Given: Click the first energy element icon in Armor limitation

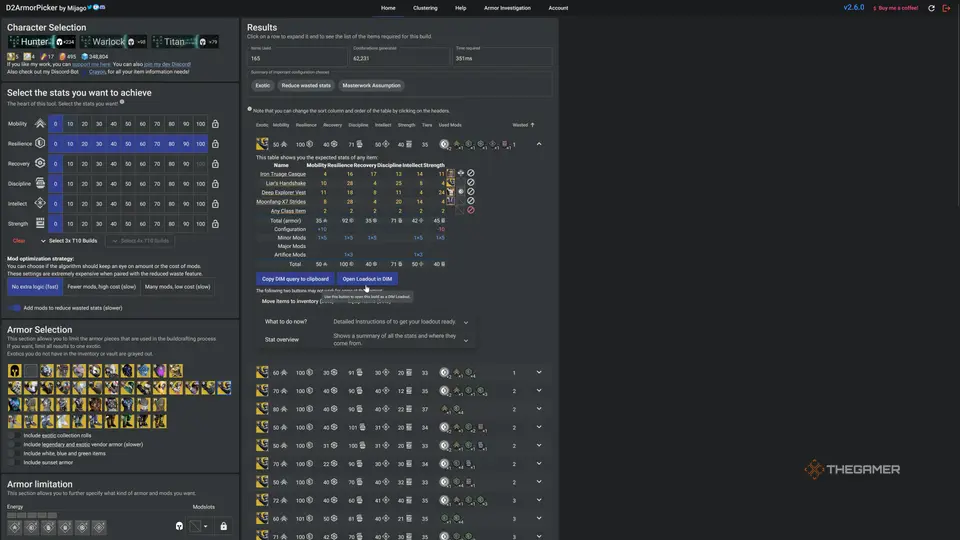Looking at the screenshot, I should pyautogui.click(x=15, y=527).
